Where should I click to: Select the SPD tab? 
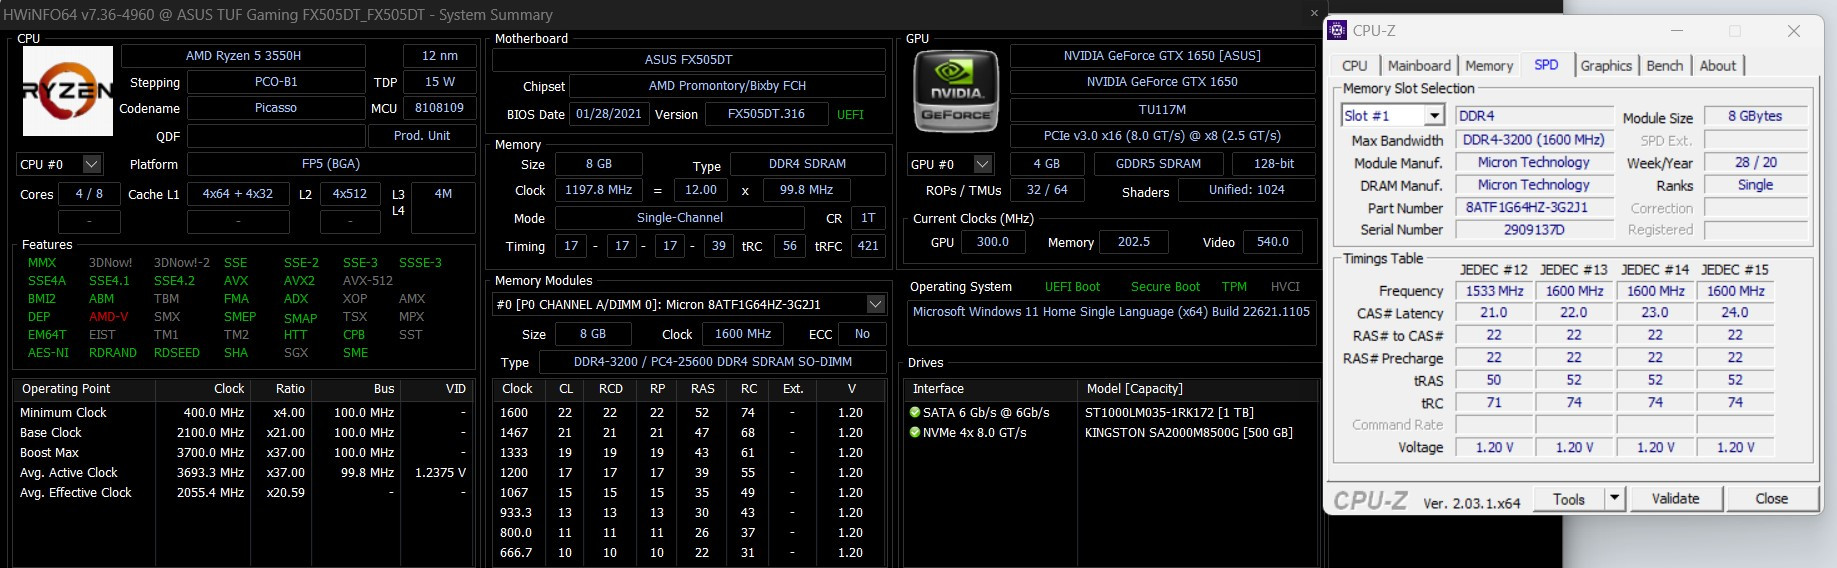(1546, 65)
